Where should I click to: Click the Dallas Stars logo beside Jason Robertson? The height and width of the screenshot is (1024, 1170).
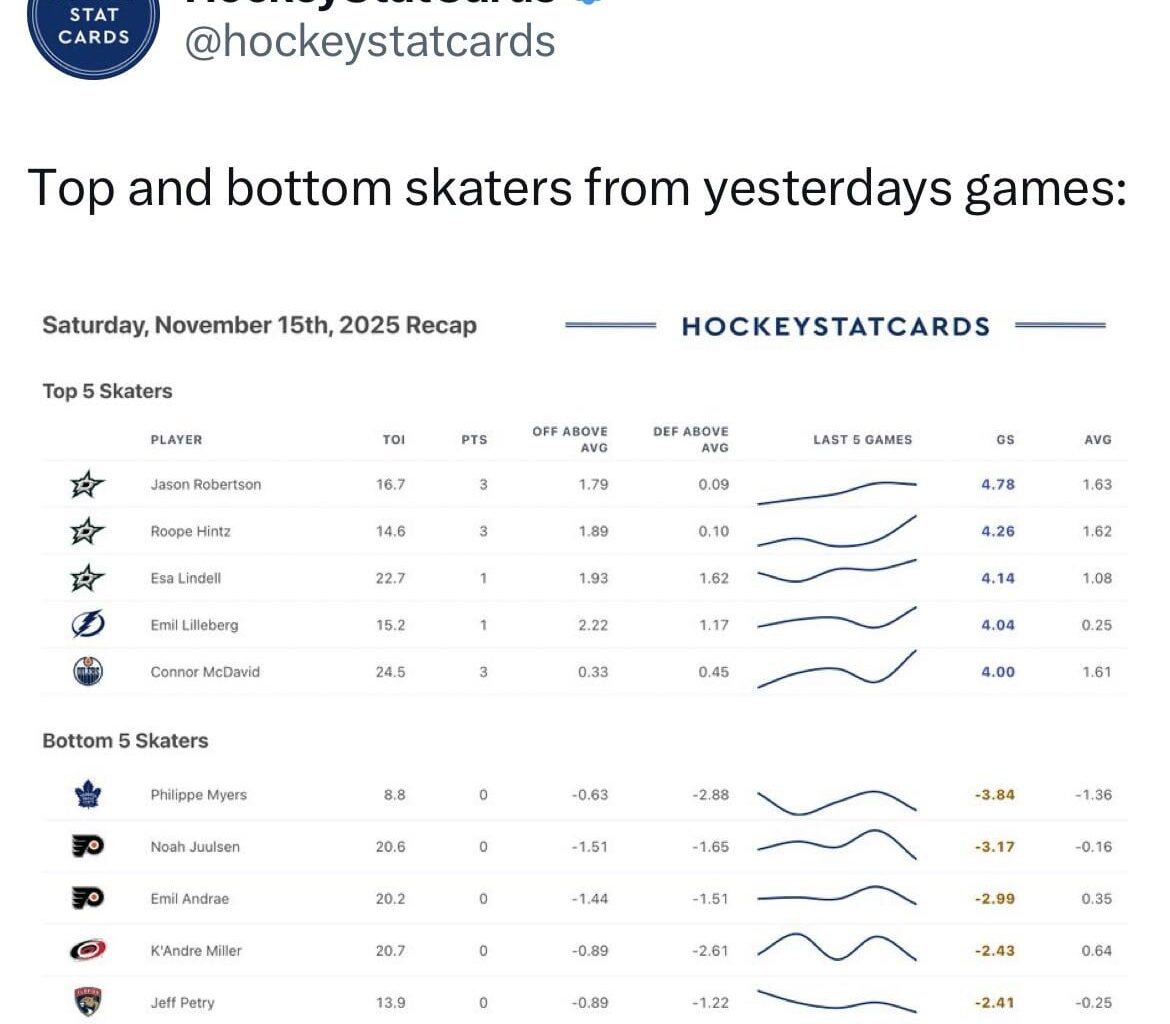pos(88,485)
